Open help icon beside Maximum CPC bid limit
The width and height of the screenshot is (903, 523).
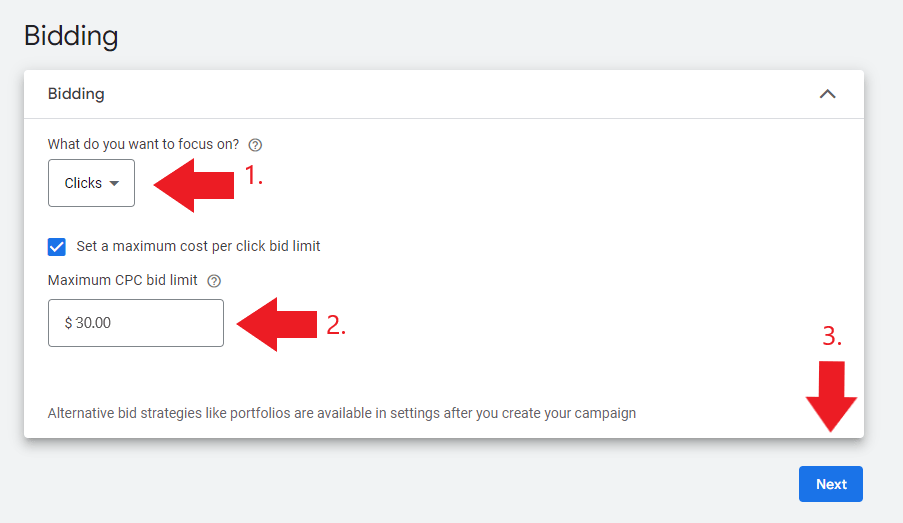point(214,281)
